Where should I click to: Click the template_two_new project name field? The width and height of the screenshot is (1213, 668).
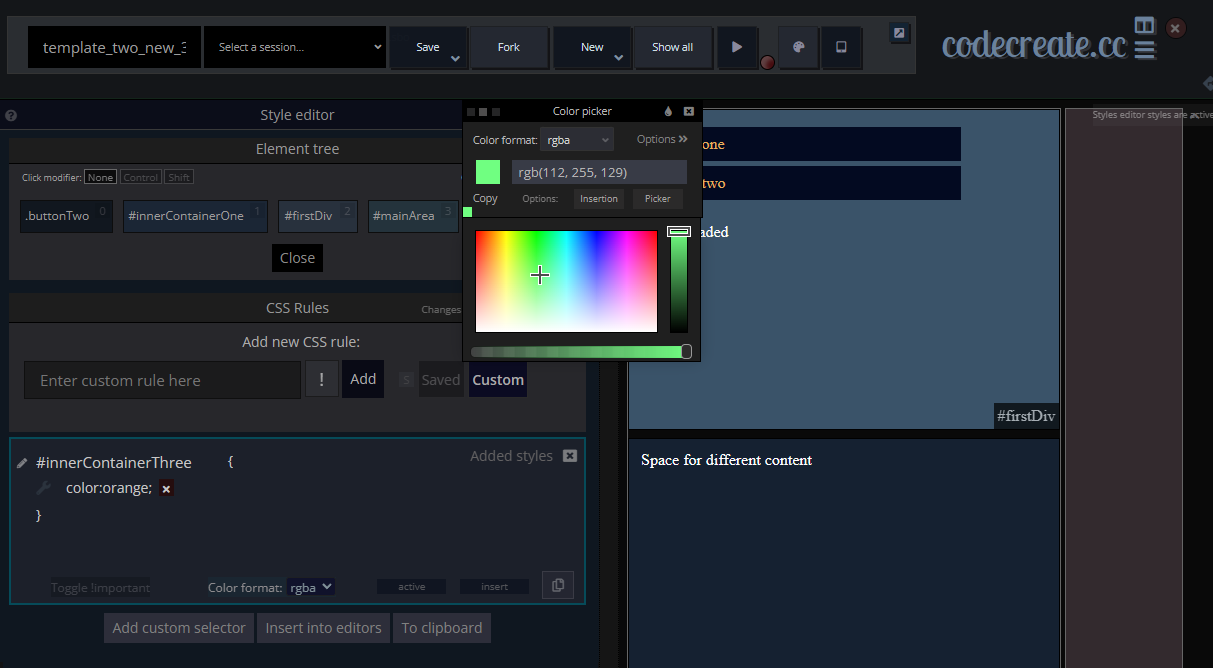[x=114, y=47]
